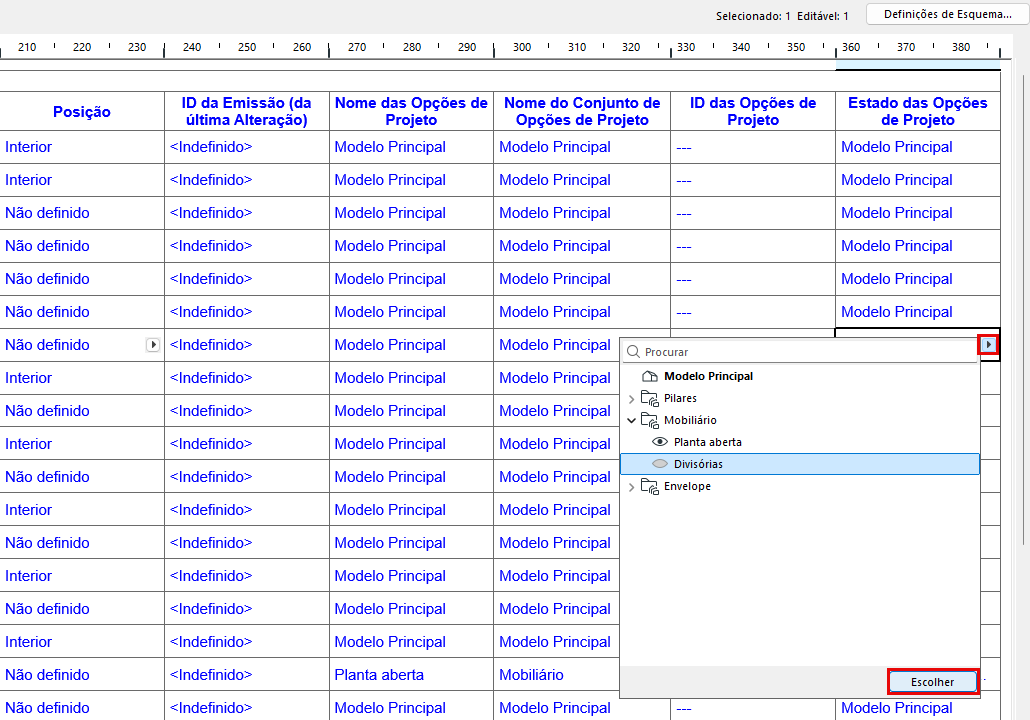Viewport: 1030px width, 720px height.
Task: Toggle the eye icon of Divisórias
Action: tap(660, 464)
